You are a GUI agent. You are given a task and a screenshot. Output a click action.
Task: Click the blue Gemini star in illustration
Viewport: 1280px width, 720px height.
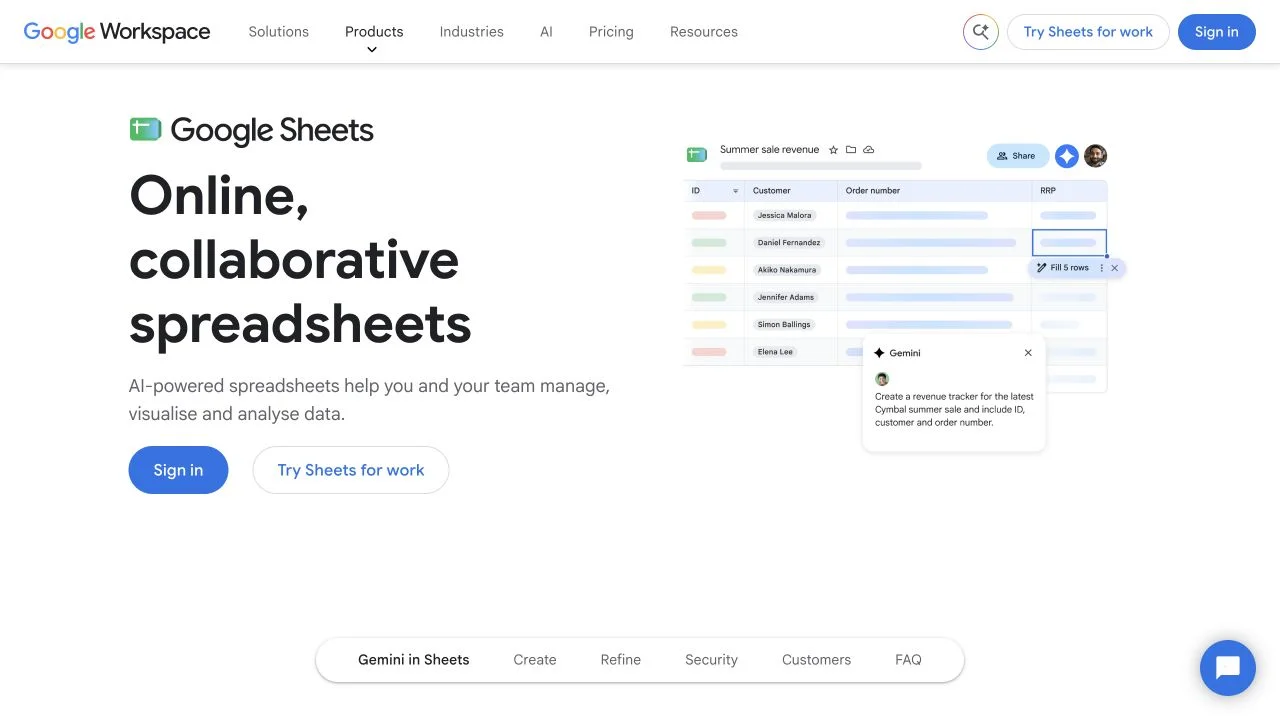(1067, 156)
